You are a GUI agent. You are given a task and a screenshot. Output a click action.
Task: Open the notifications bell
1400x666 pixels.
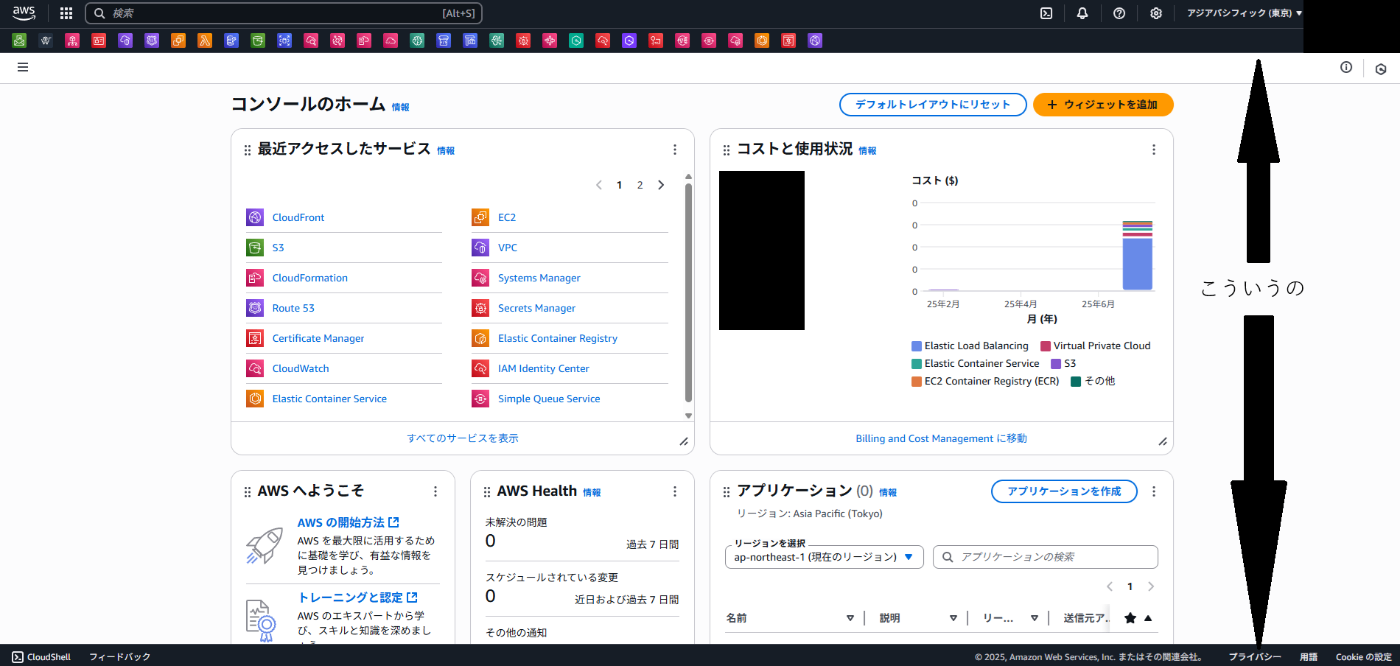pos(1082,13)
